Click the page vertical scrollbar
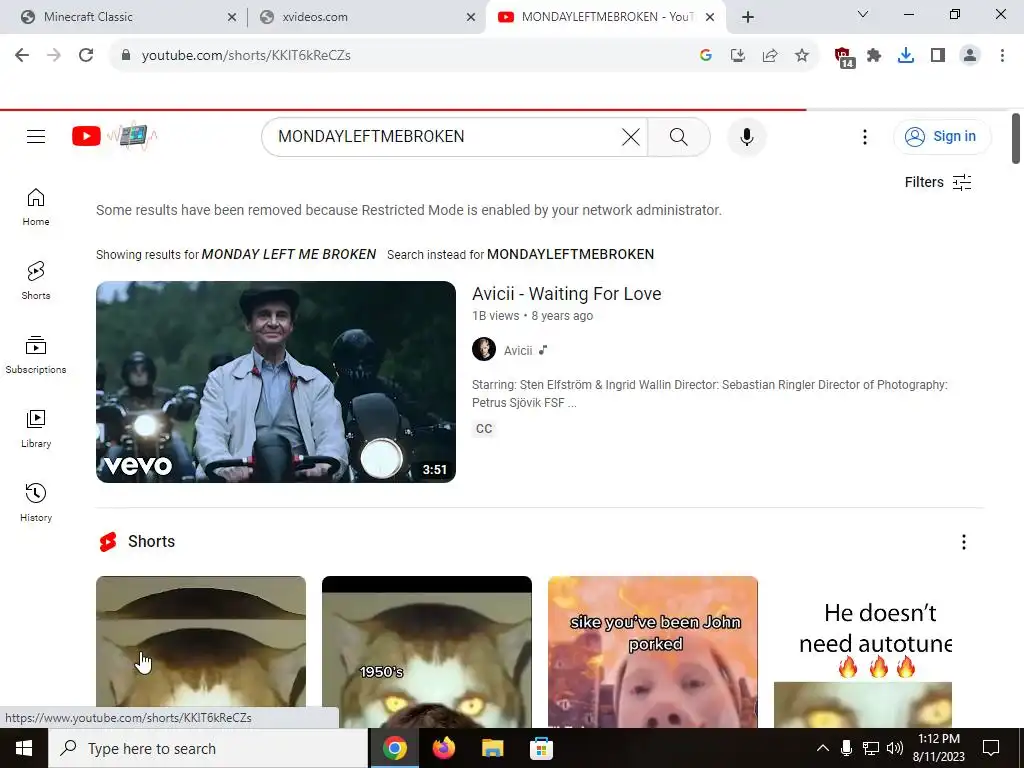The height and width of the screenshot is (768, 1024). [1016, 138]
